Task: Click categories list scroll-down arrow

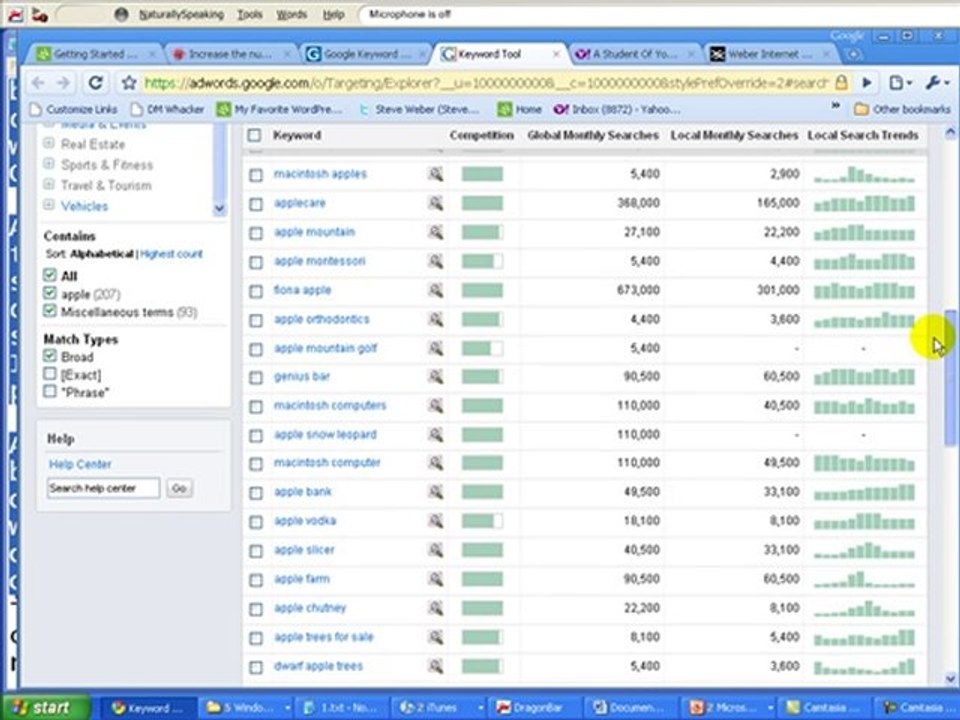Action: (219, 209)
